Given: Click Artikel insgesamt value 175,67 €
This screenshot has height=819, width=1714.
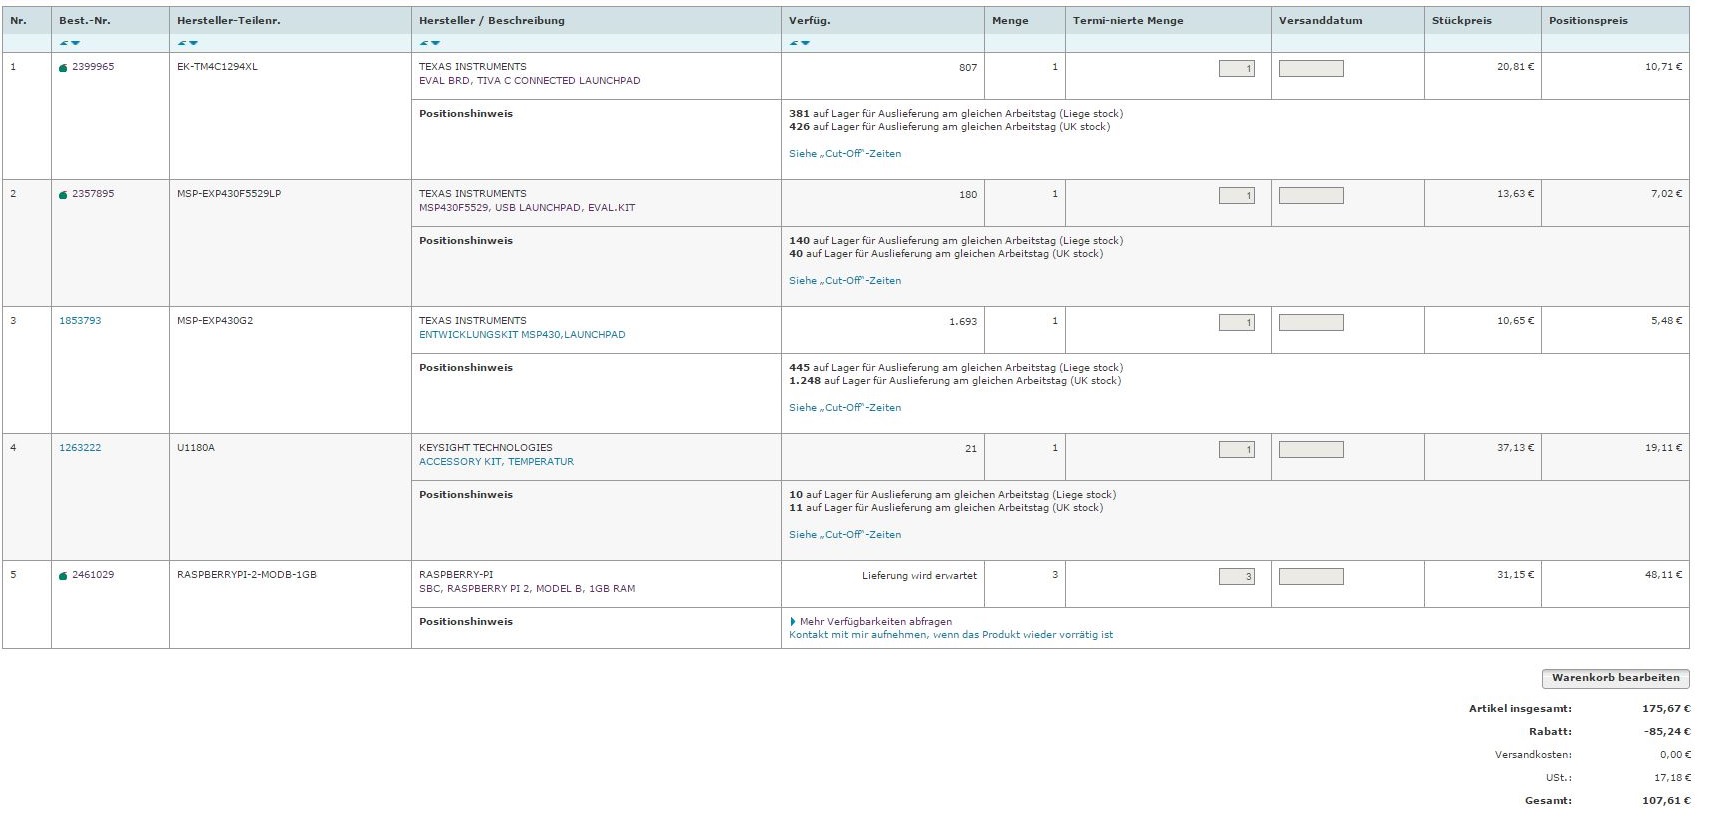Looking at the screenshot, I should (1666, 709).
